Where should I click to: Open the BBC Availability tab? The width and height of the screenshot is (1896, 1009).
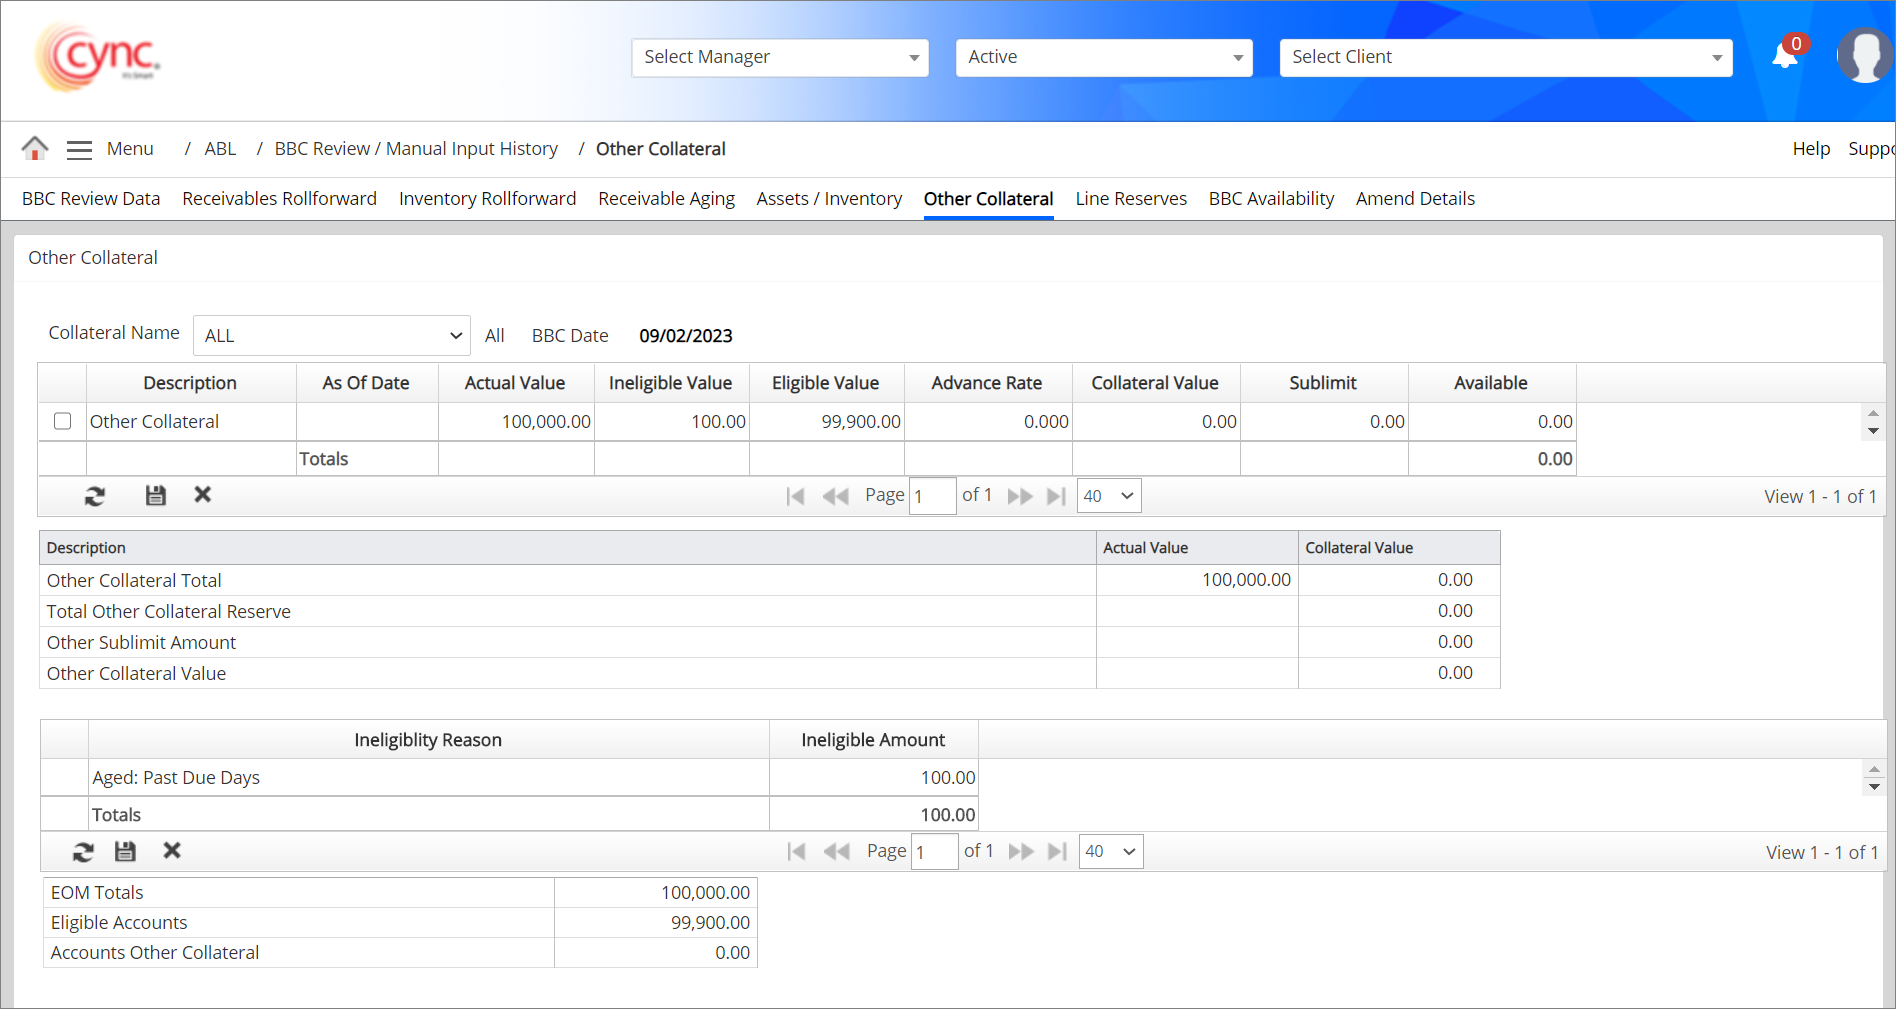click(x=1271, y=199)
